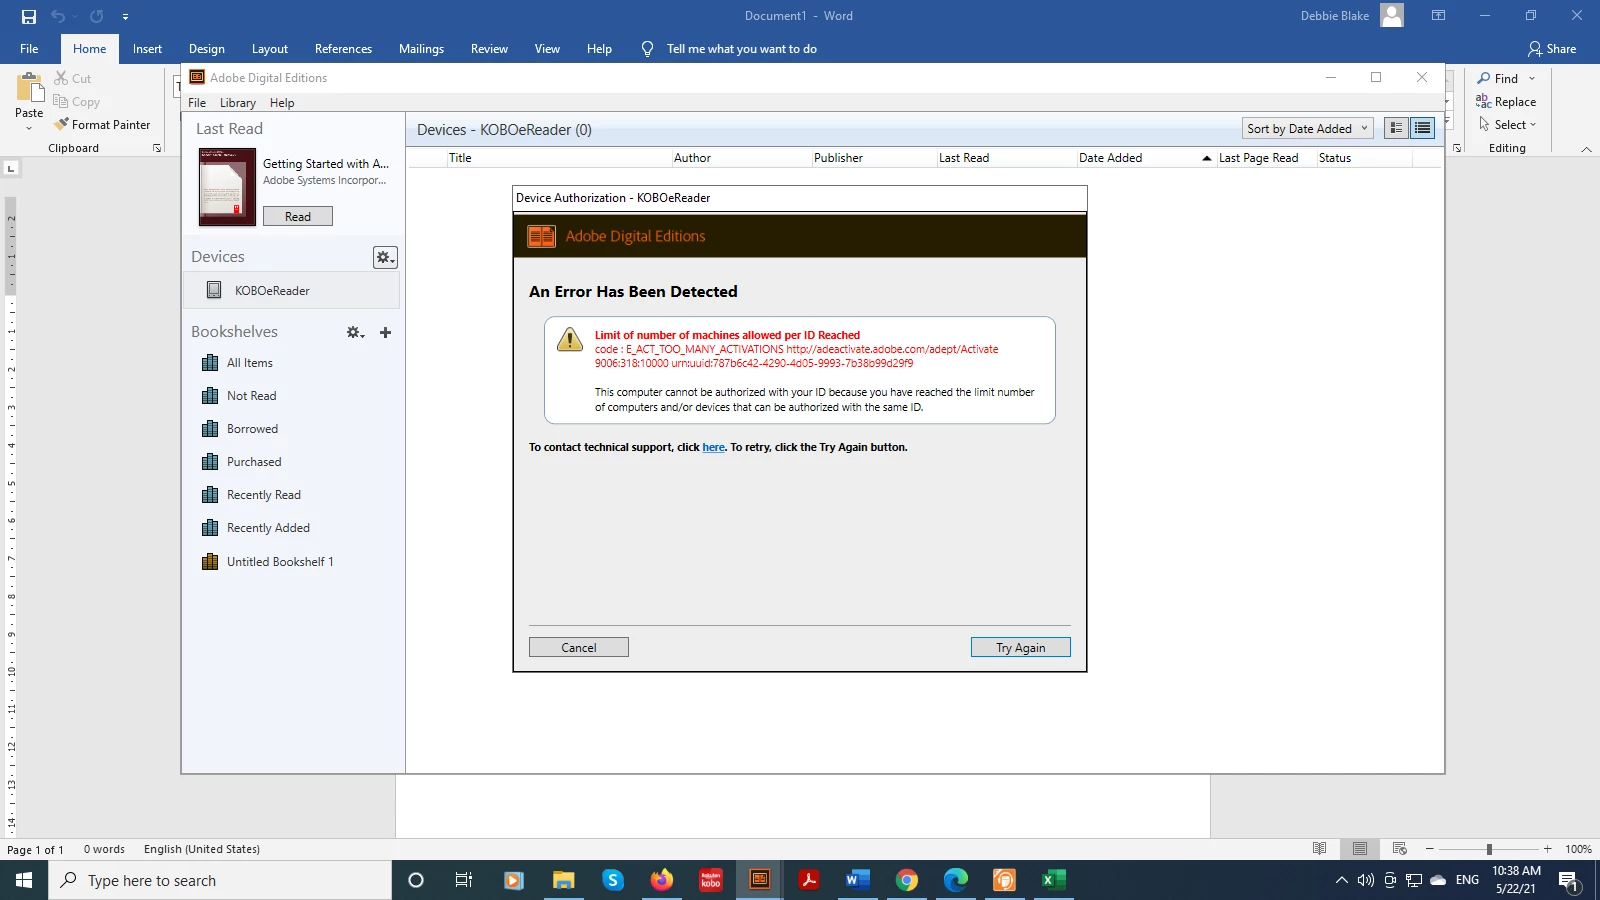Click the Read button under Last Read
Image resolution: width=1600 pixels, height=900 pixels.
click(x=298, y=216)
